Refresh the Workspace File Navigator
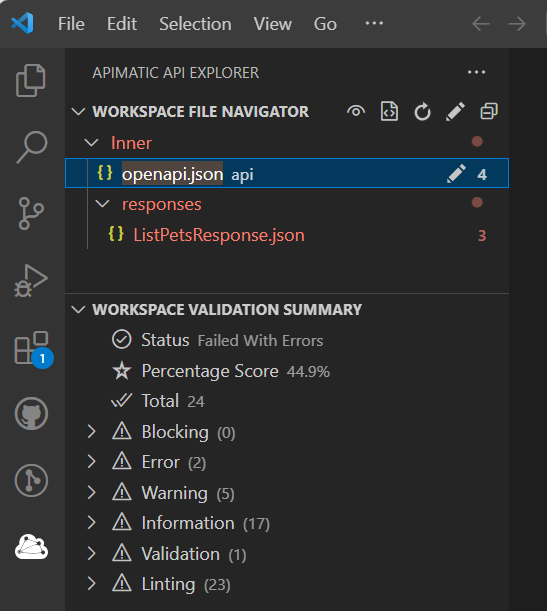This screenshot has height=611, width=547. point(422,112)
